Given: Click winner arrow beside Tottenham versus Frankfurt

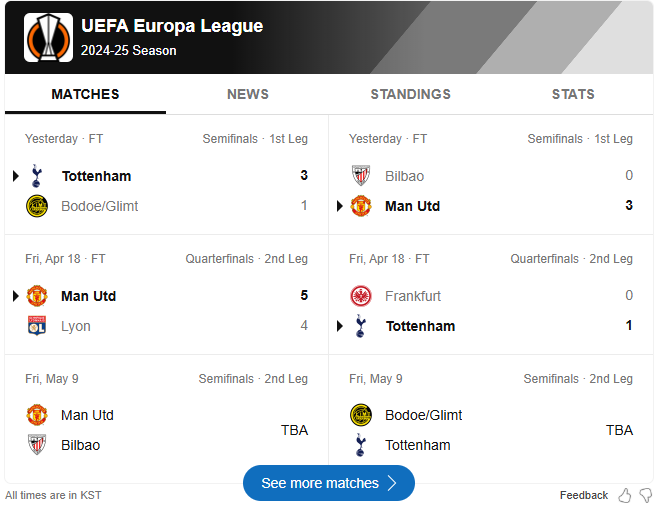Looking at the screenshot, I should (x=340, y=326).
